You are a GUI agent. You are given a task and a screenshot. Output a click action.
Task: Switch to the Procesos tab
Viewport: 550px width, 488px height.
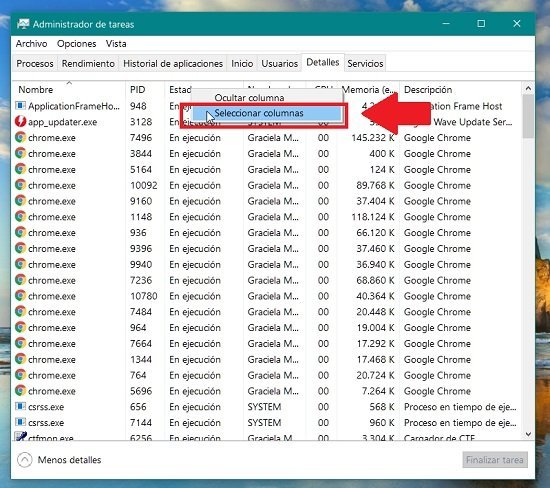[35, 63]
